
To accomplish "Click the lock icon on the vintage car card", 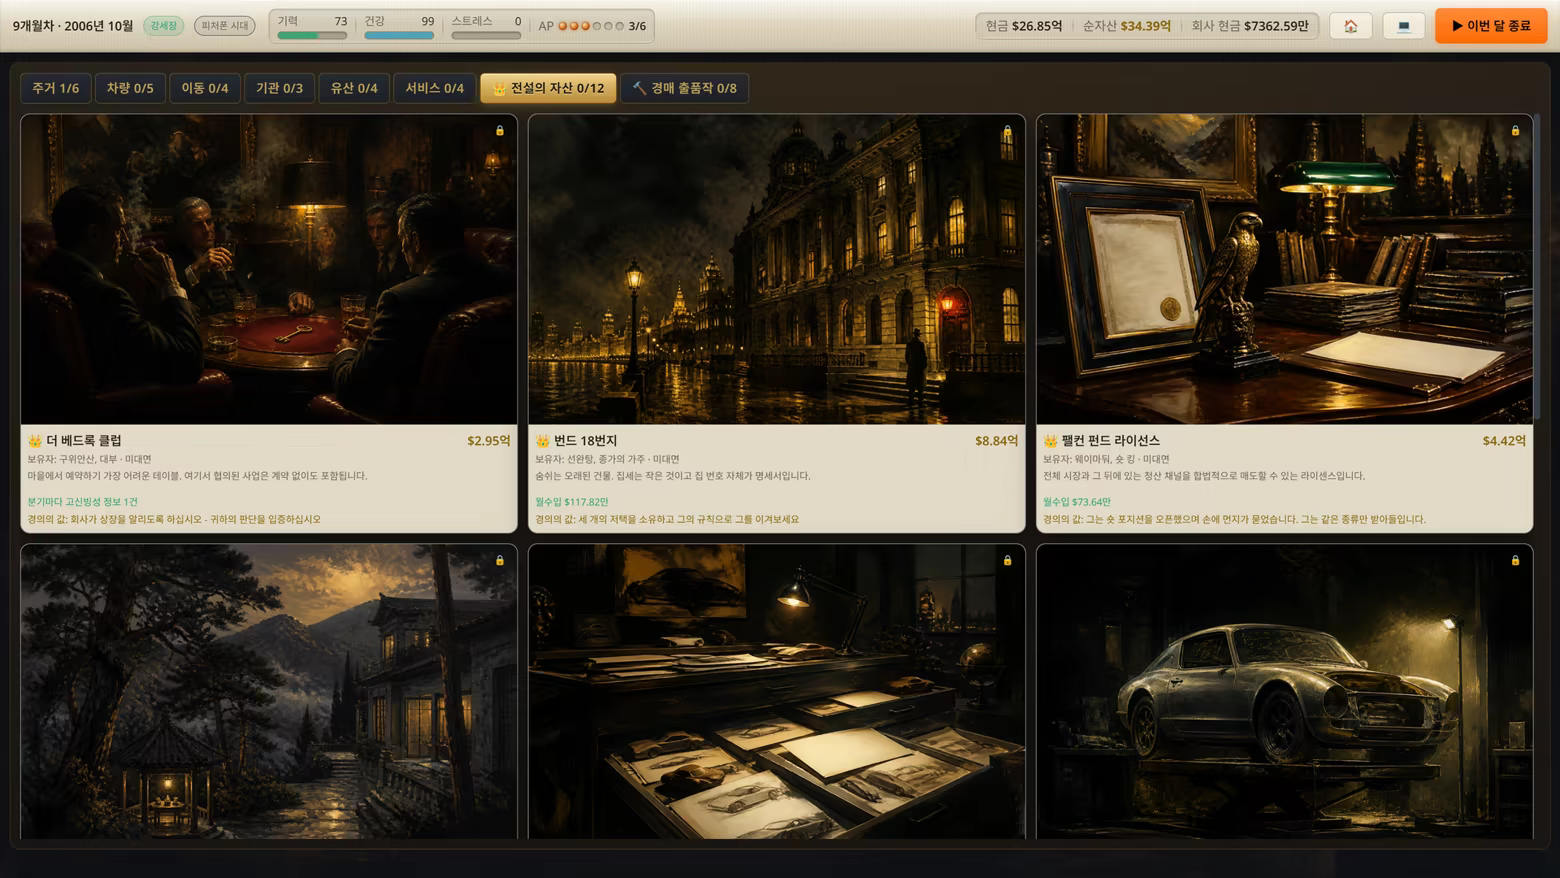I will 1515,561.
